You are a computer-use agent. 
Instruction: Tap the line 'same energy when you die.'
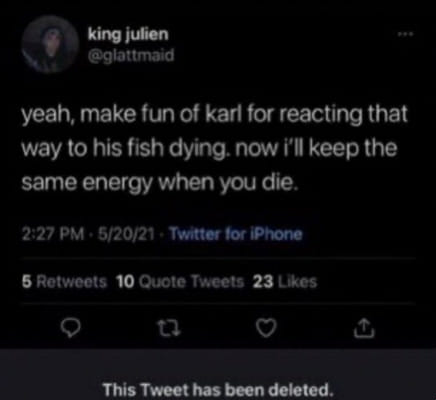point(159,183)
